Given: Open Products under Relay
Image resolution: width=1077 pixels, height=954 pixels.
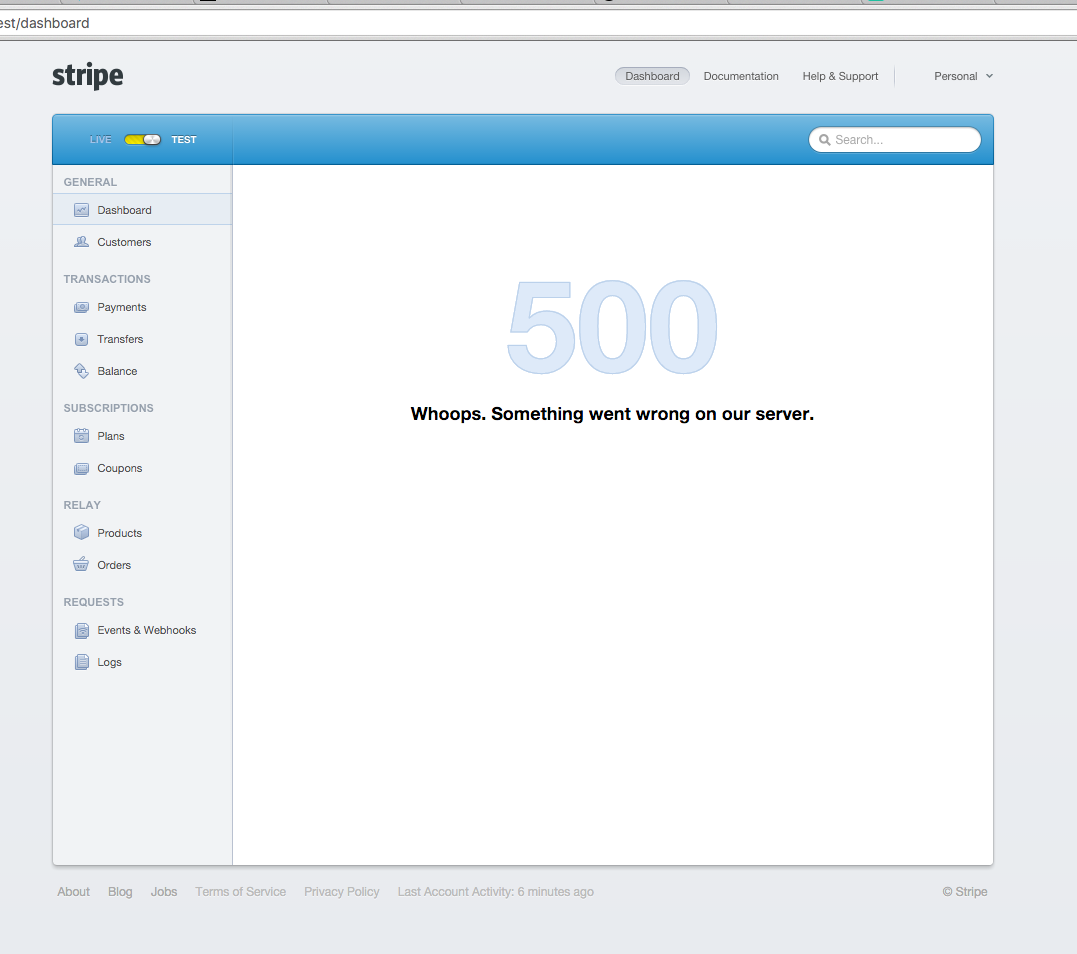Looking at the screenshot, I should [x=142, y=533].
